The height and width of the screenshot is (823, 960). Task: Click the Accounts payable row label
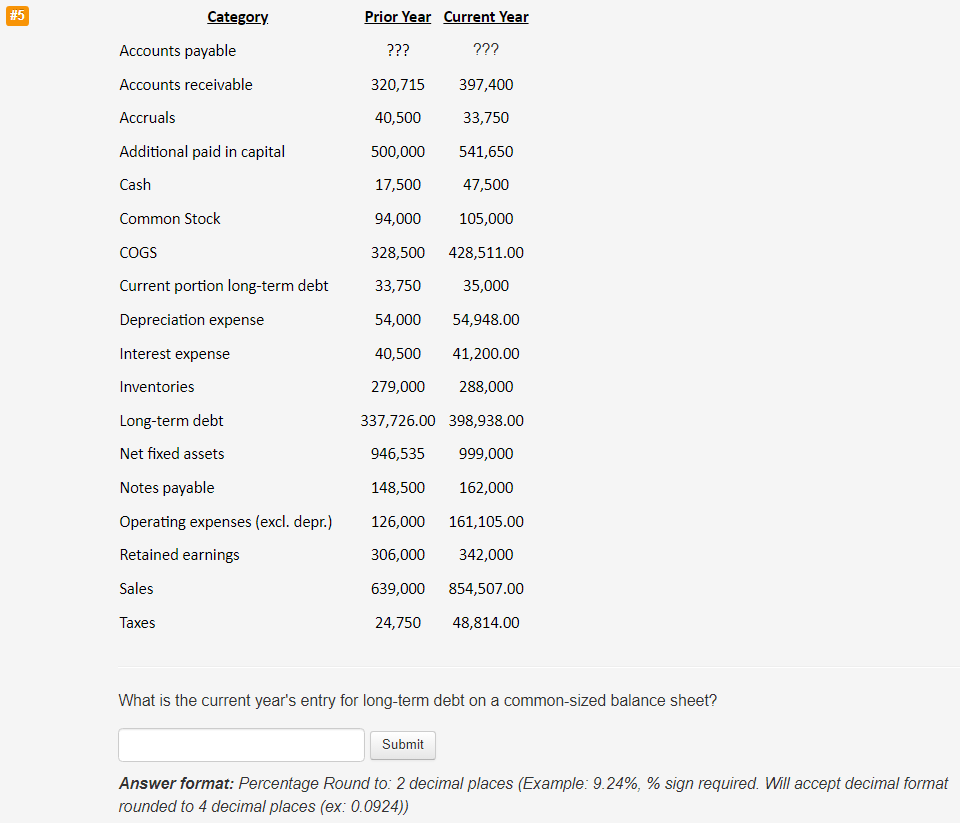point(177,50)
